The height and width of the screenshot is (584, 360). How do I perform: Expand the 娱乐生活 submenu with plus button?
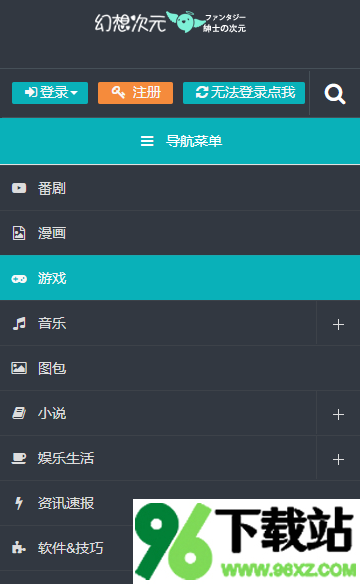tap(338, 459)
